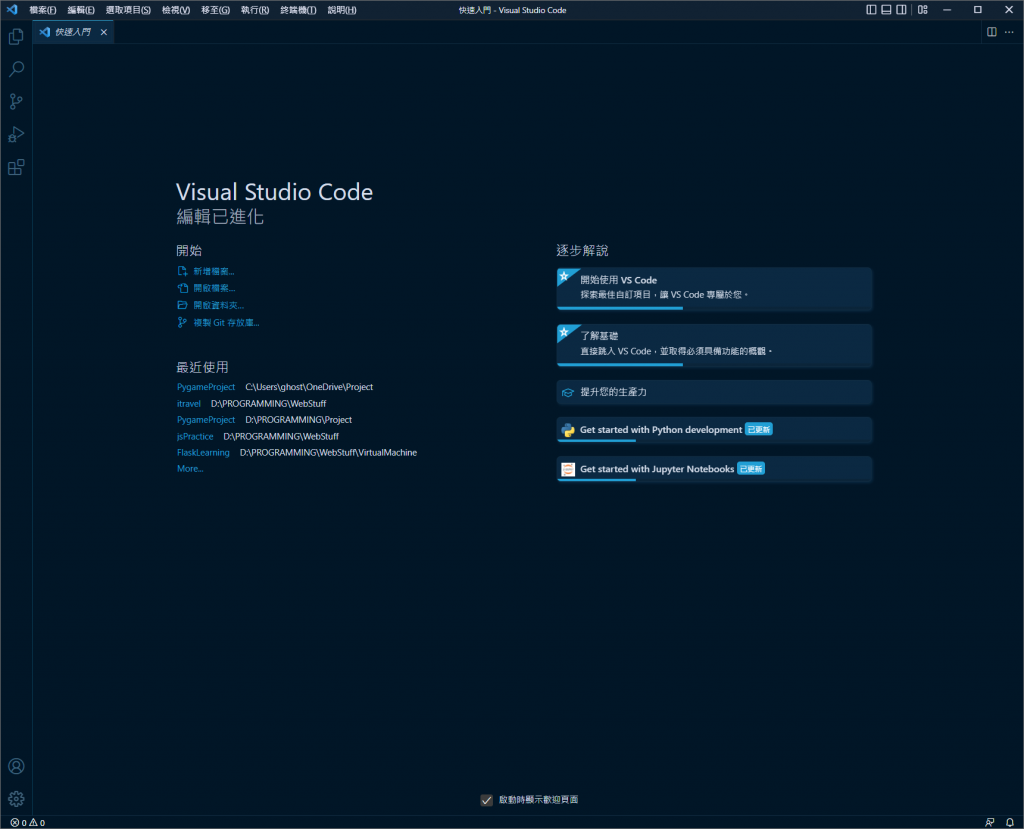
Task: Click the Python logo icon in walkthroughs
Action: pyautogui.click(x=568, y=430)
